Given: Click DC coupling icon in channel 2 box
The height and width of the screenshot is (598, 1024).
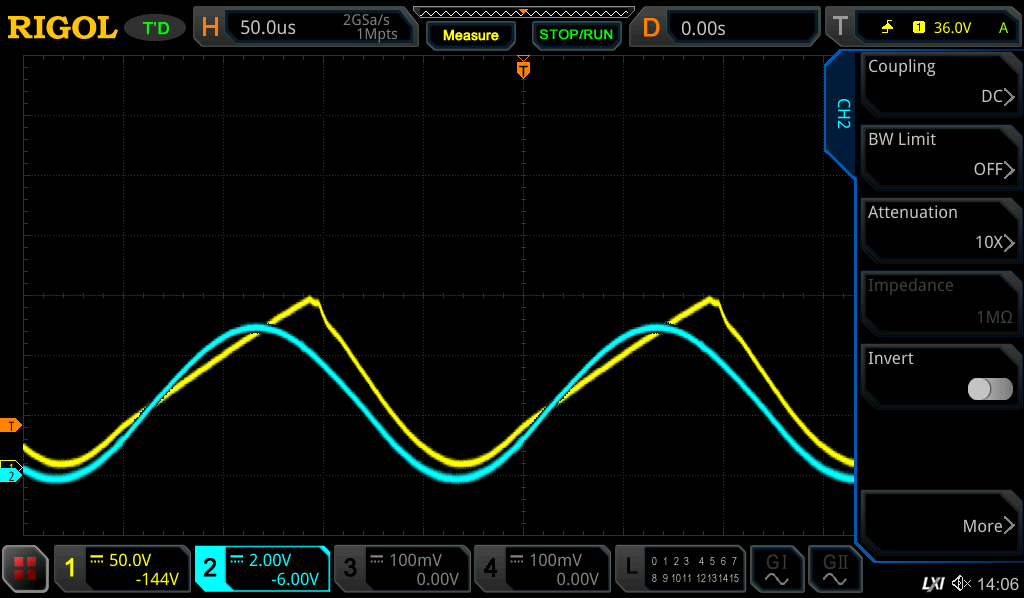Looking at the screenshot, I should [236, 559].
